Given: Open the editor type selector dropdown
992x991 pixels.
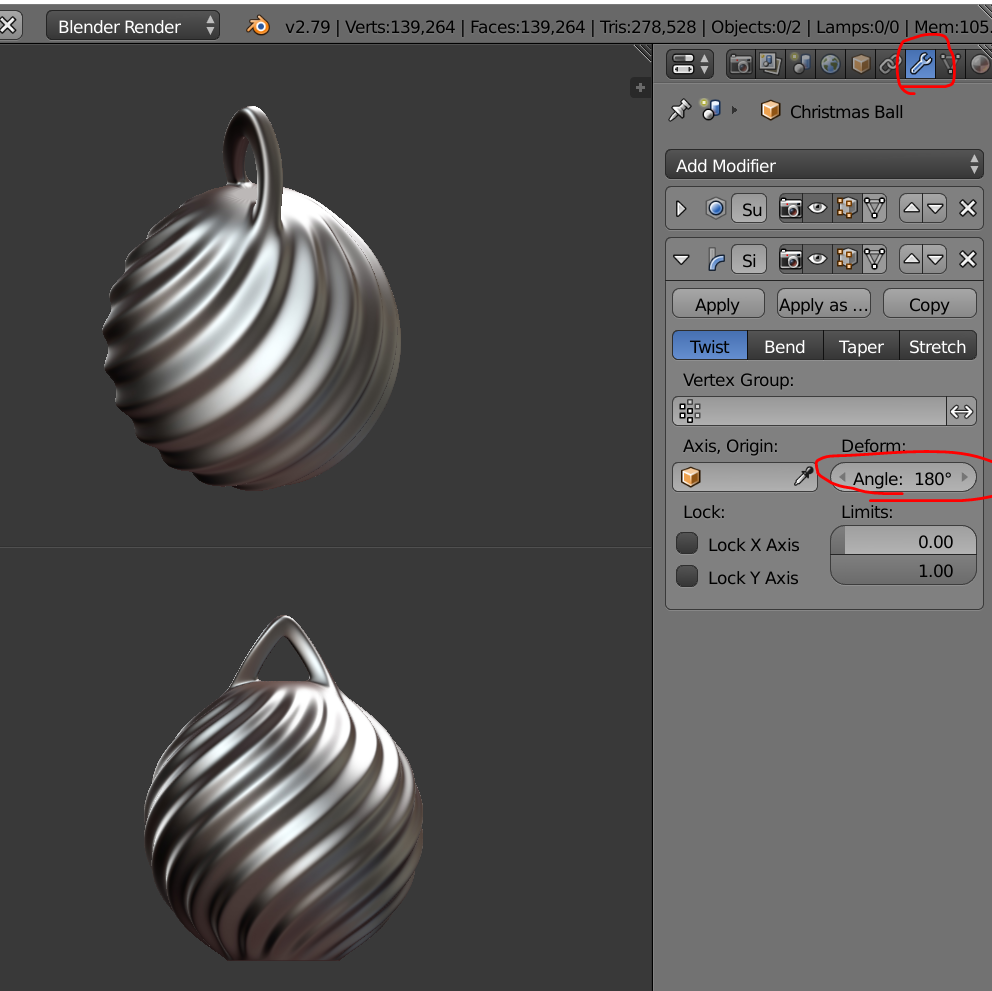Looking at the screenshot, I should [690, 64].
